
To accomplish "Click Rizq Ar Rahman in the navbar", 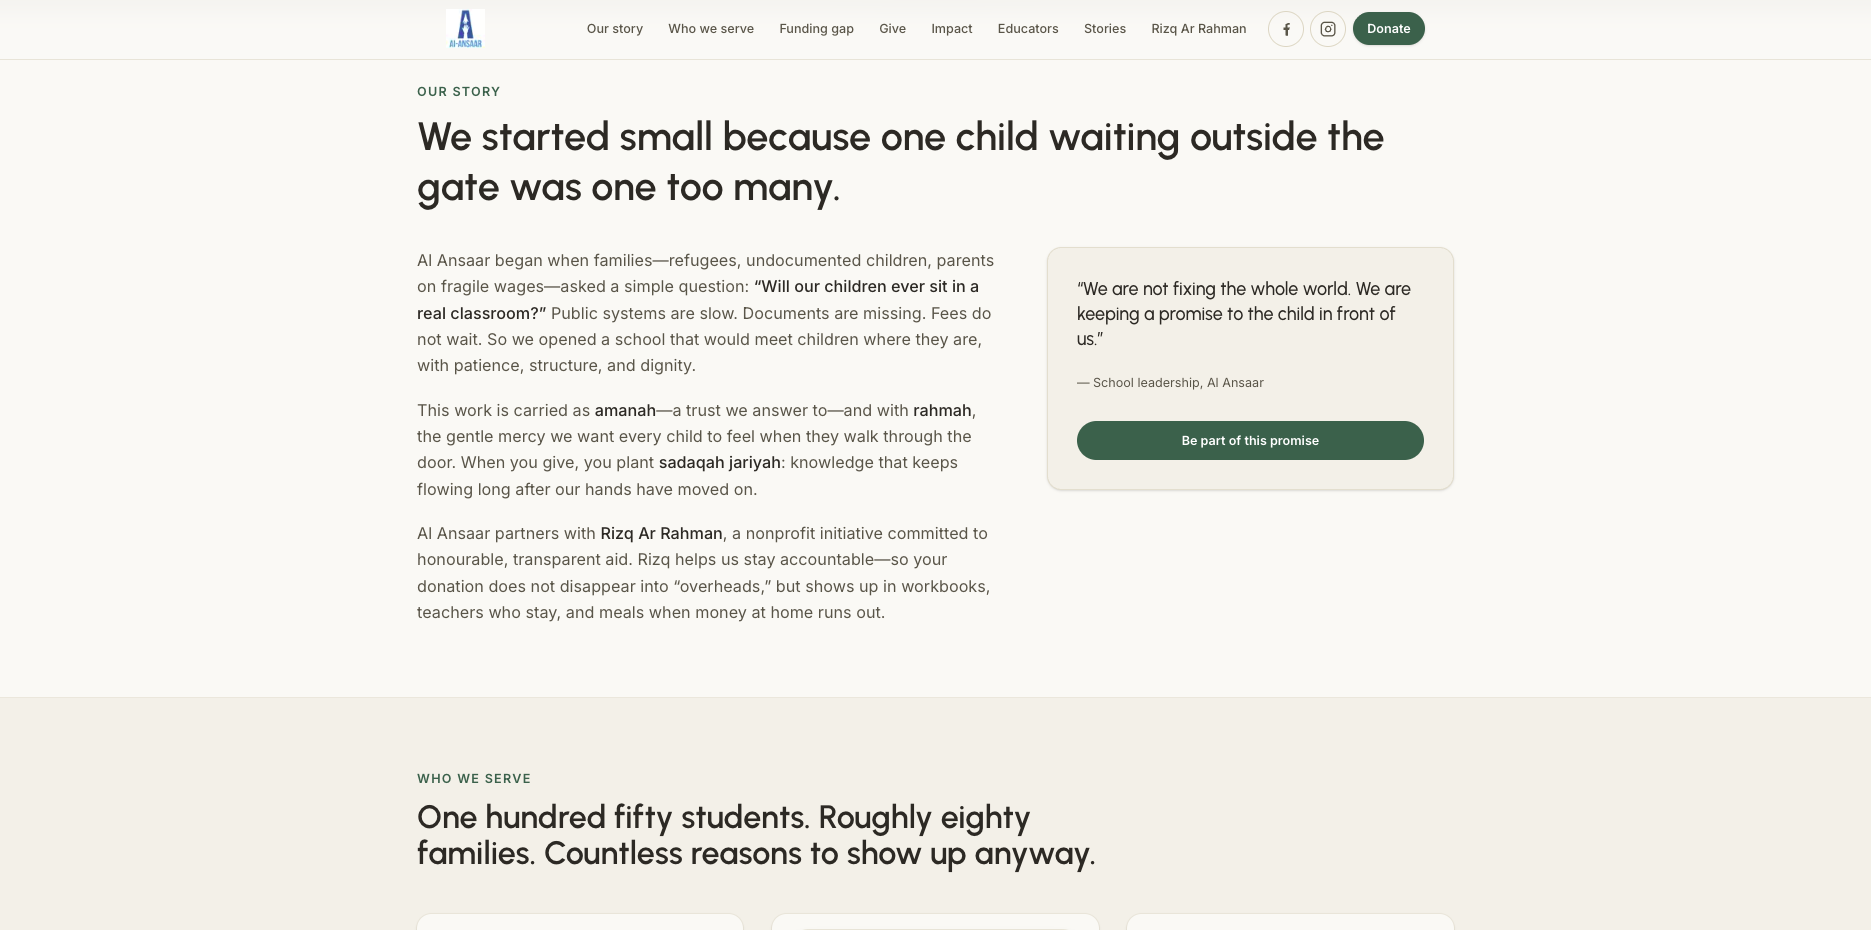I will tap(1198, 29).
